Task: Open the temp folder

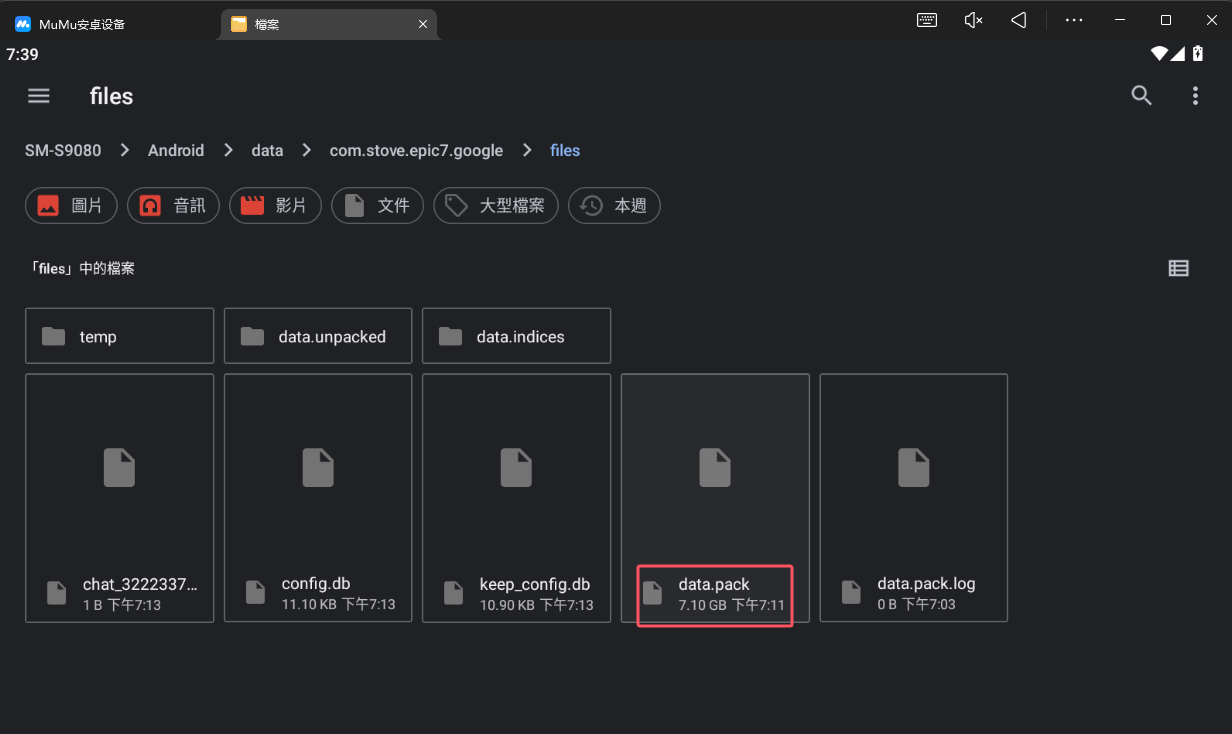Action: point(119,336)
